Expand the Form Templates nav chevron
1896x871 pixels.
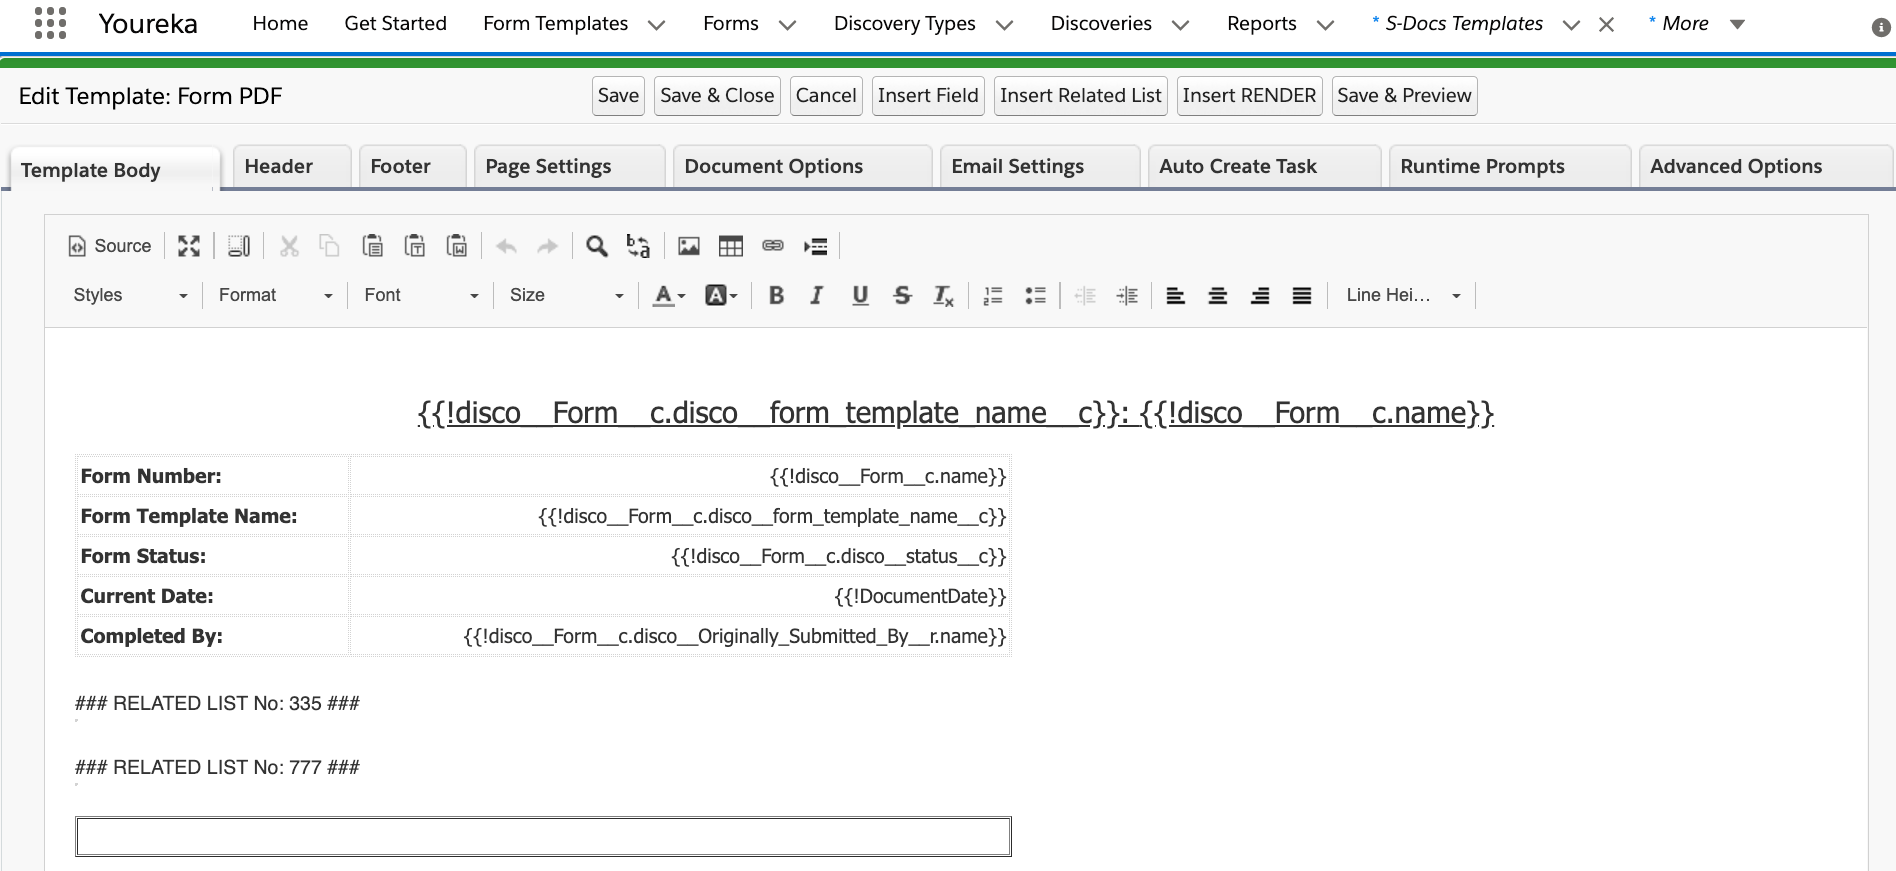(x=656, y=25)
